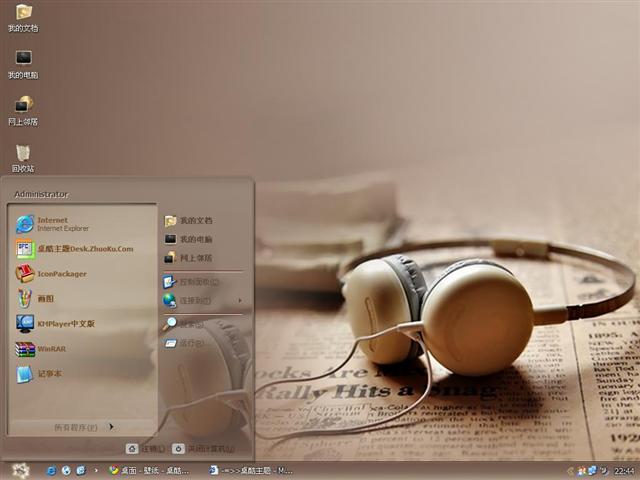Launch IconPackager from the Start menu
640x480 pixels.
click(x=60, y=274)
